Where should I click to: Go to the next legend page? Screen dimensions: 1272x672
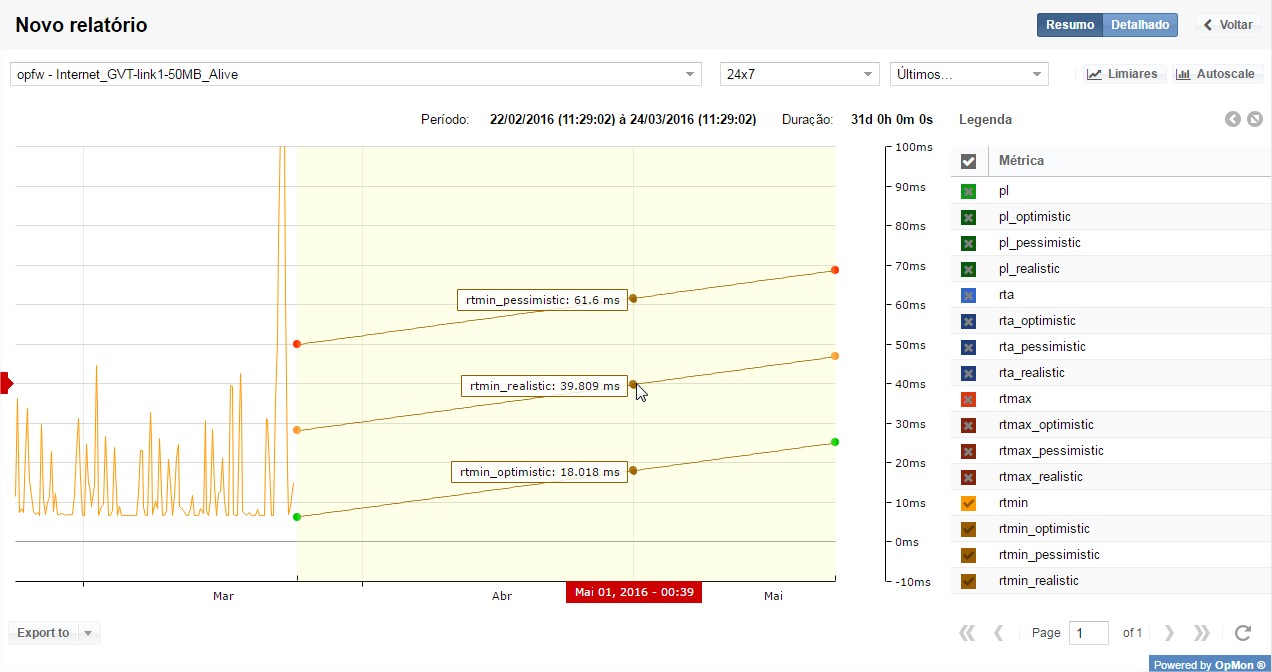coord(1169,633)
